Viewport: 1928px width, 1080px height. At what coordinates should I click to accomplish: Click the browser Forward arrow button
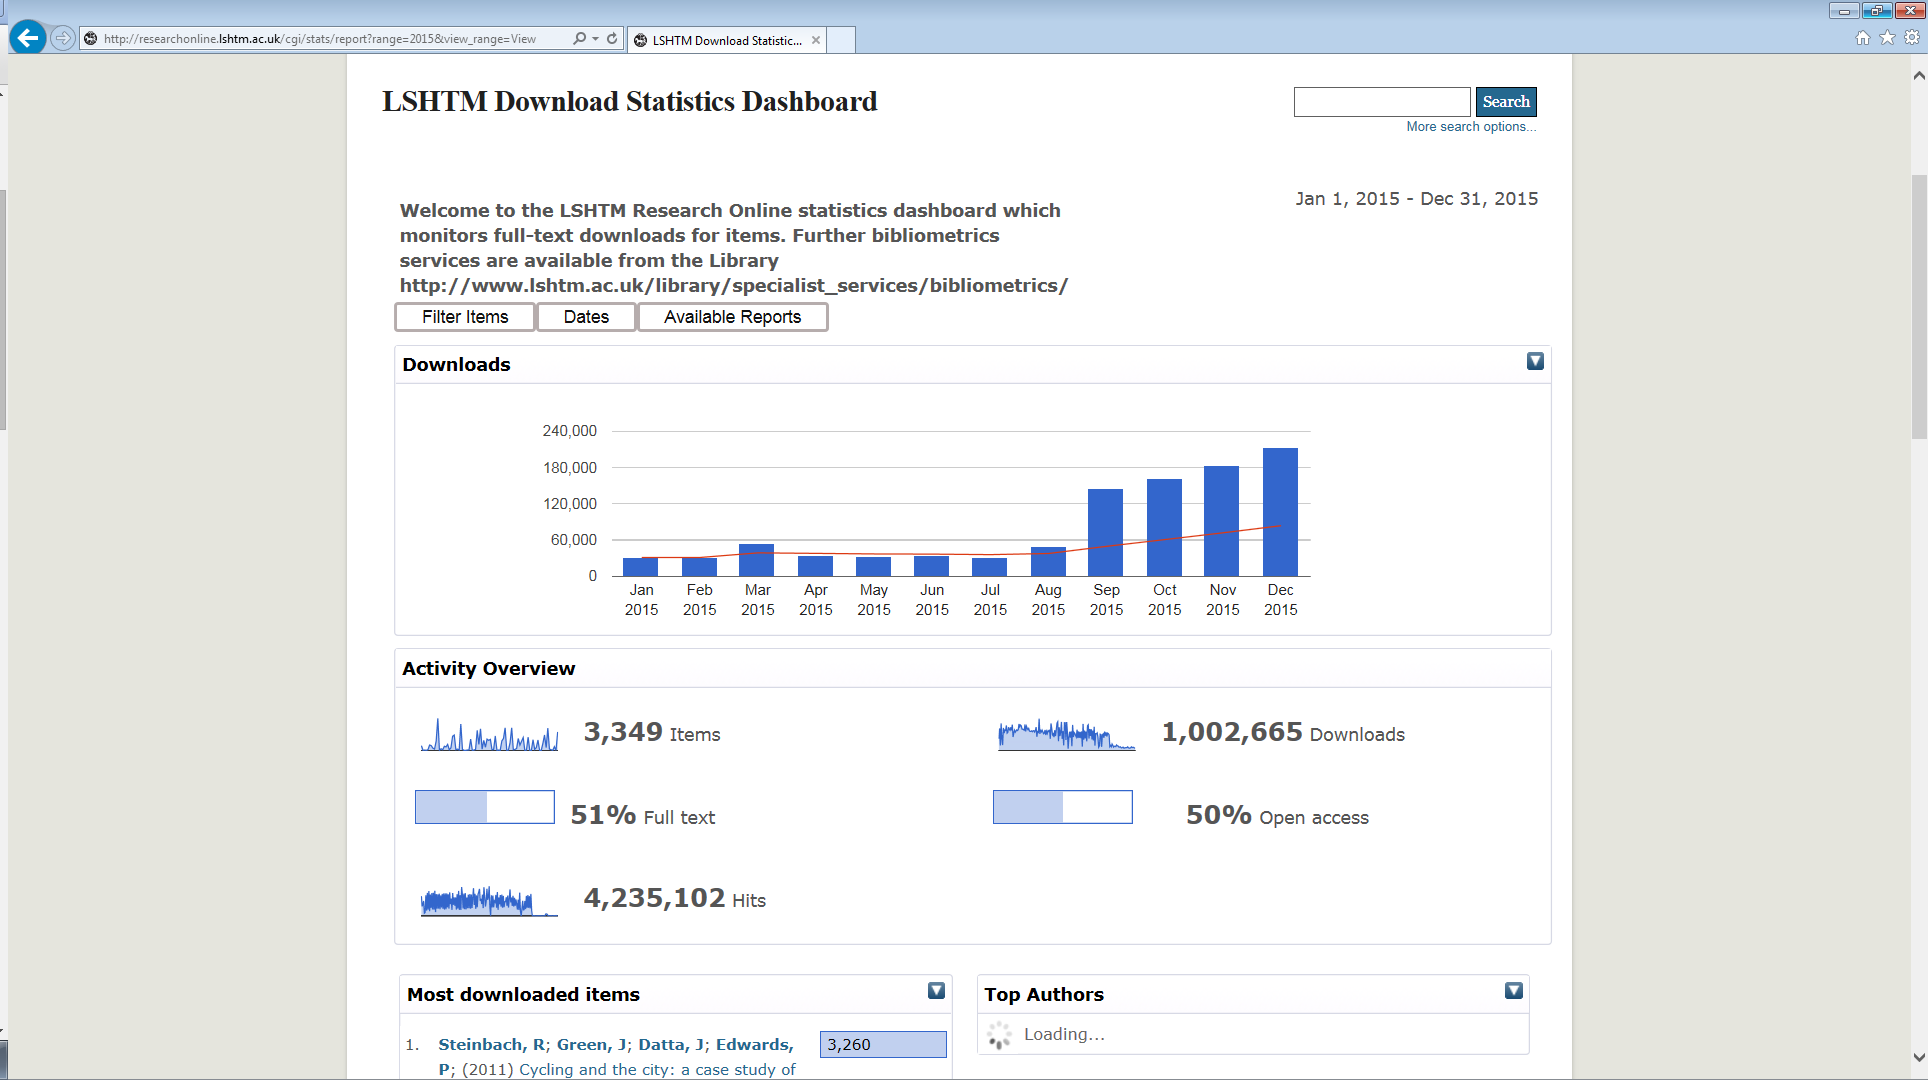point(63,38)
